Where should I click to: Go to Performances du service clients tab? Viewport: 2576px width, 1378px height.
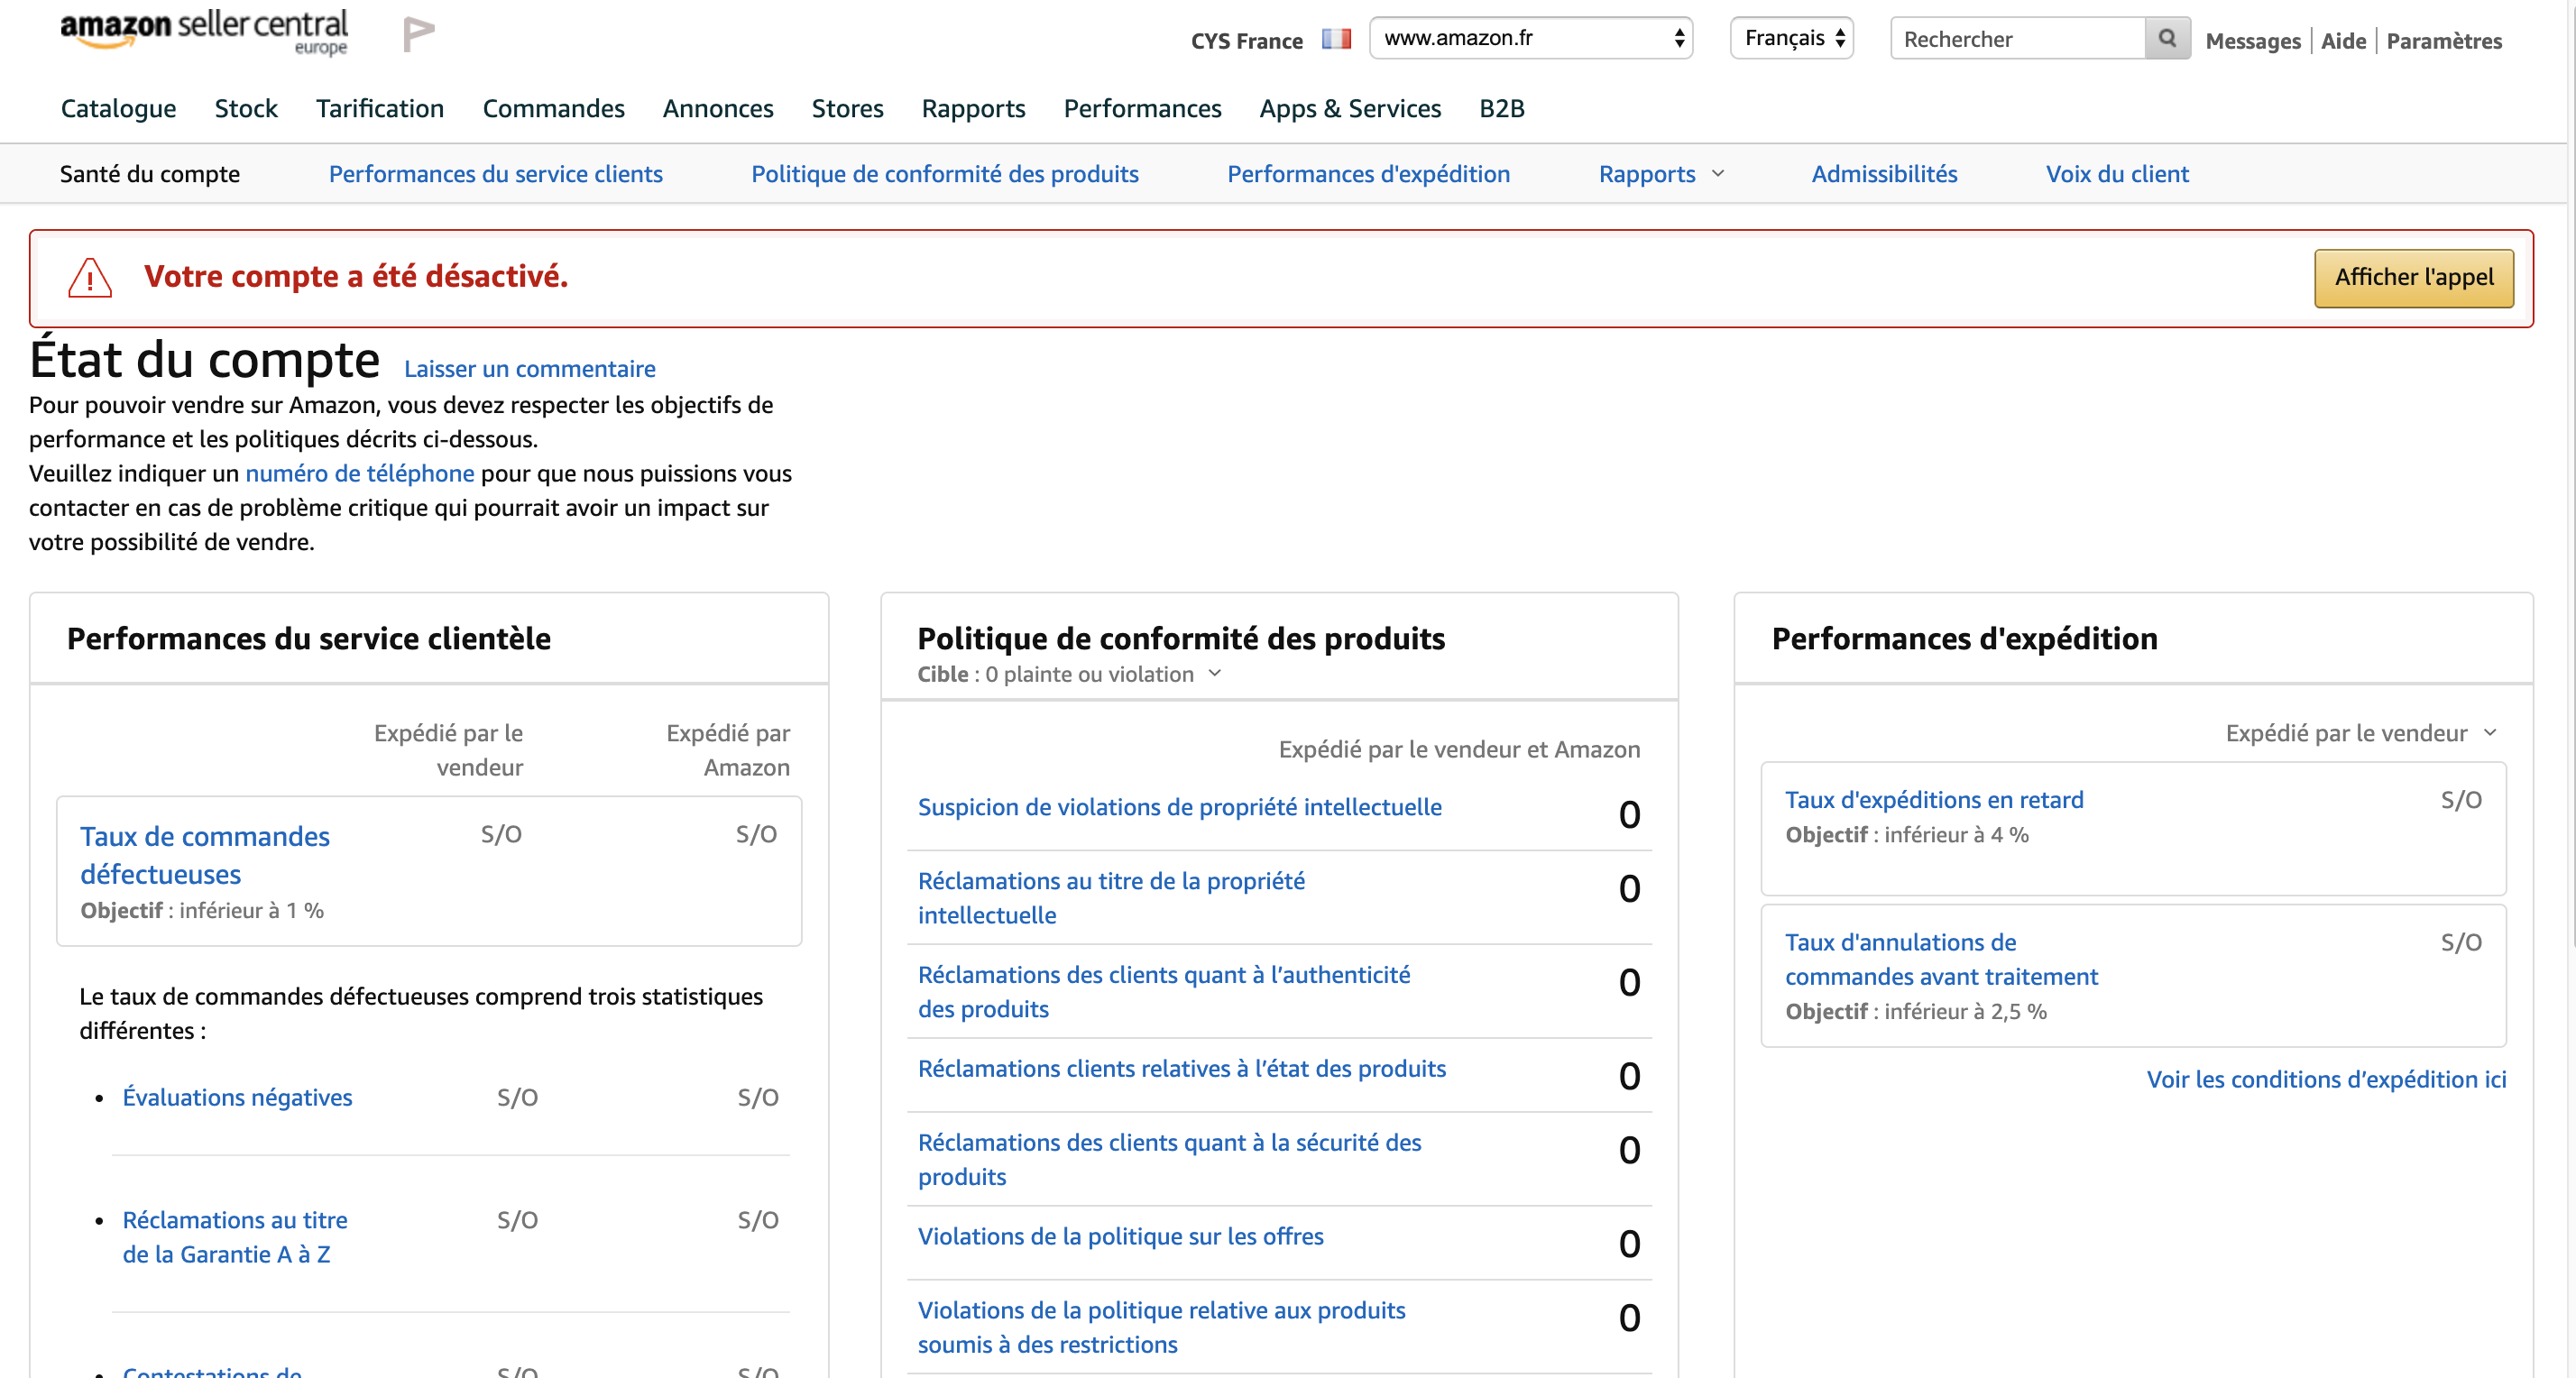[x=495, y=174]
